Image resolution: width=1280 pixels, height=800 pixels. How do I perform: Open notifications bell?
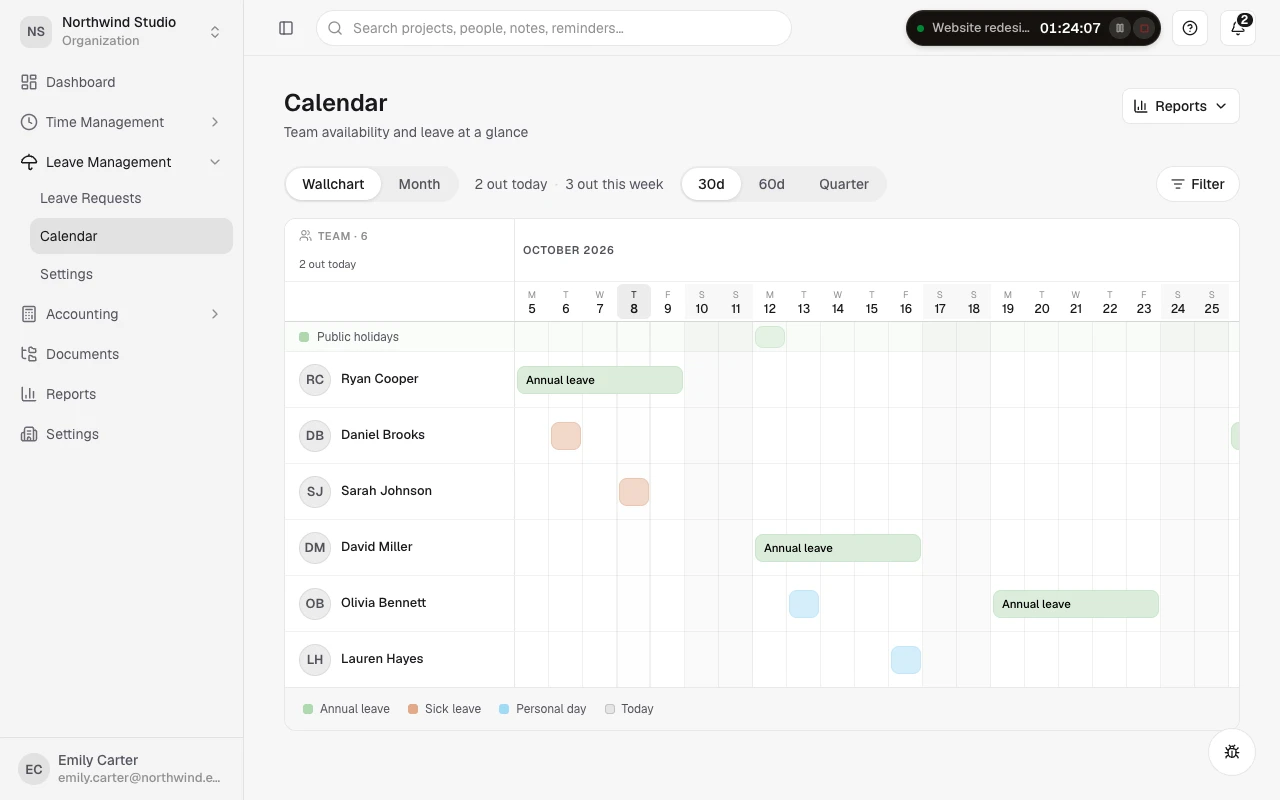pos(1238,28)
